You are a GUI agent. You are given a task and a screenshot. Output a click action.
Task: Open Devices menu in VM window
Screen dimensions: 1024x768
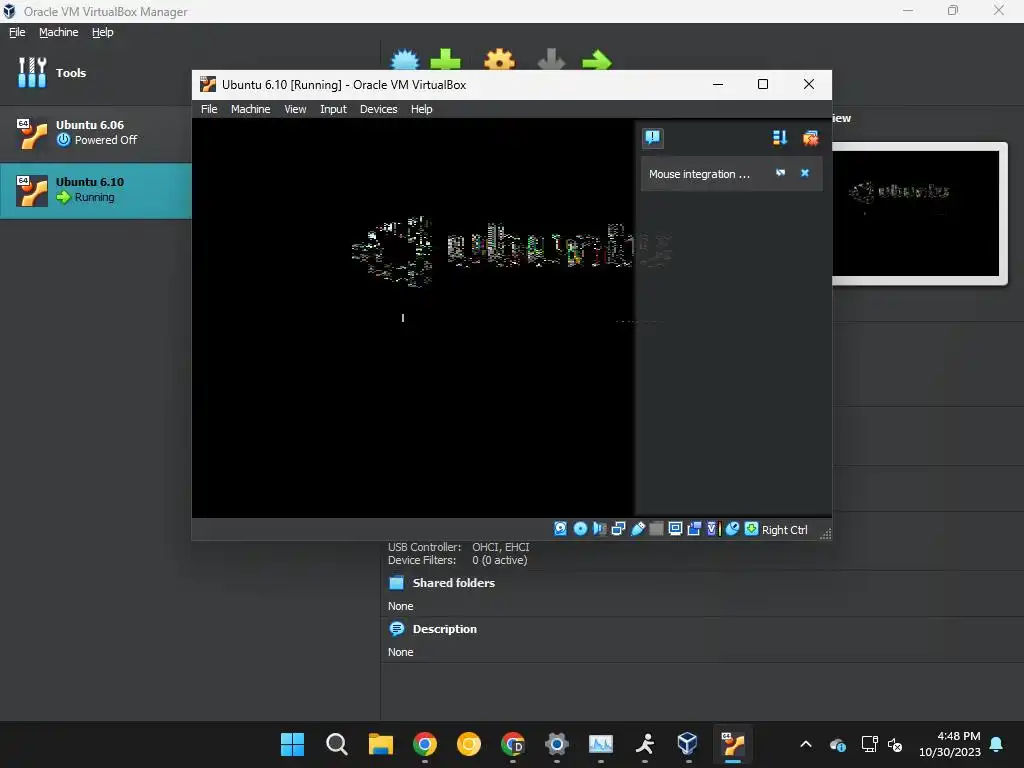tap(378, 109)
